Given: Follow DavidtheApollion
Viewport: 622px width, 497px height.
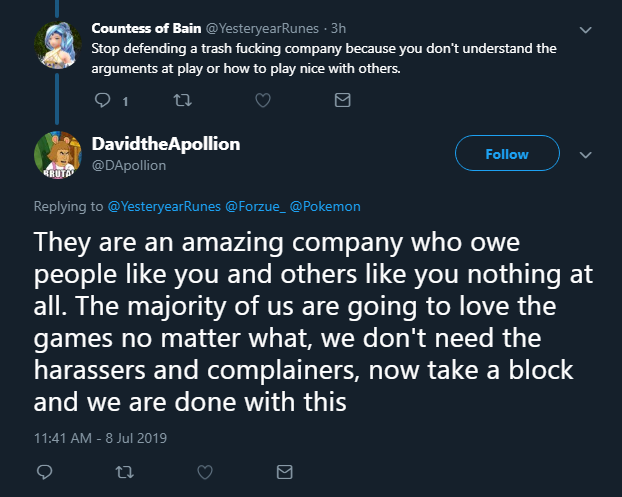Looking at the screenshot, I should tap(506, 154).
